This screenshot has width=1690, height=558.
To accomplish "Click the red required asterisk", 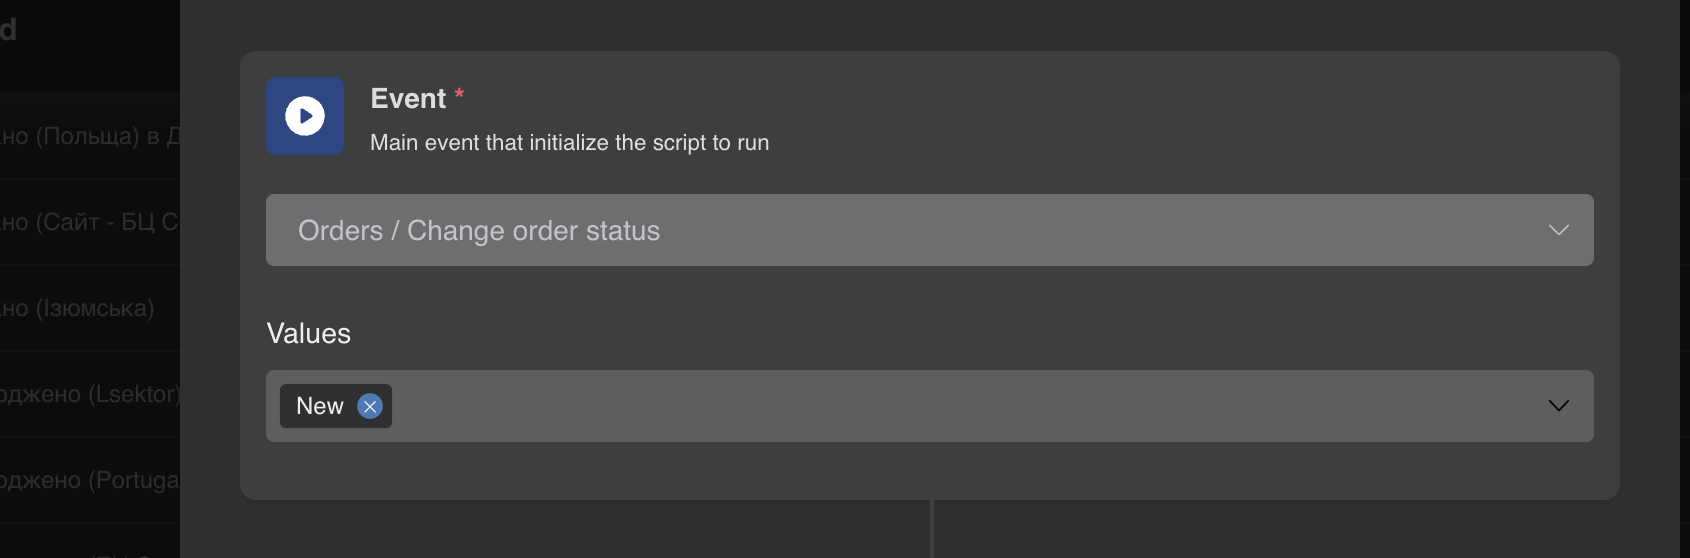I will (459, 94).
